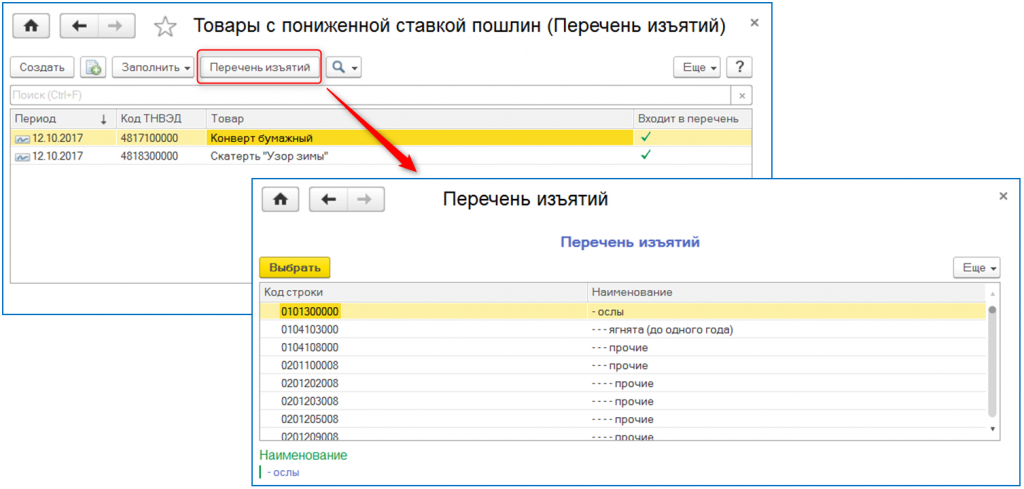Sort by the Код строки column header
This screenshot has height=489, width=1024.
pyautogui.click(x=420, y=292)
